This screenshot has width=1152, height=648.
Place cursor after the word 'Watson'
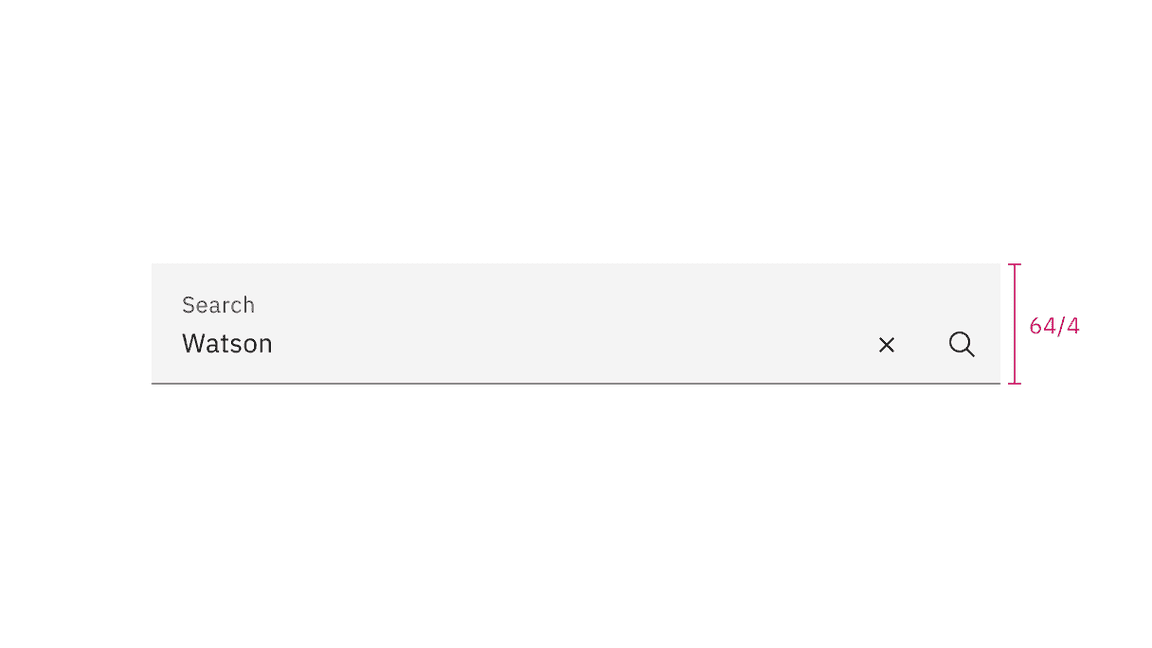pos(275,344)
